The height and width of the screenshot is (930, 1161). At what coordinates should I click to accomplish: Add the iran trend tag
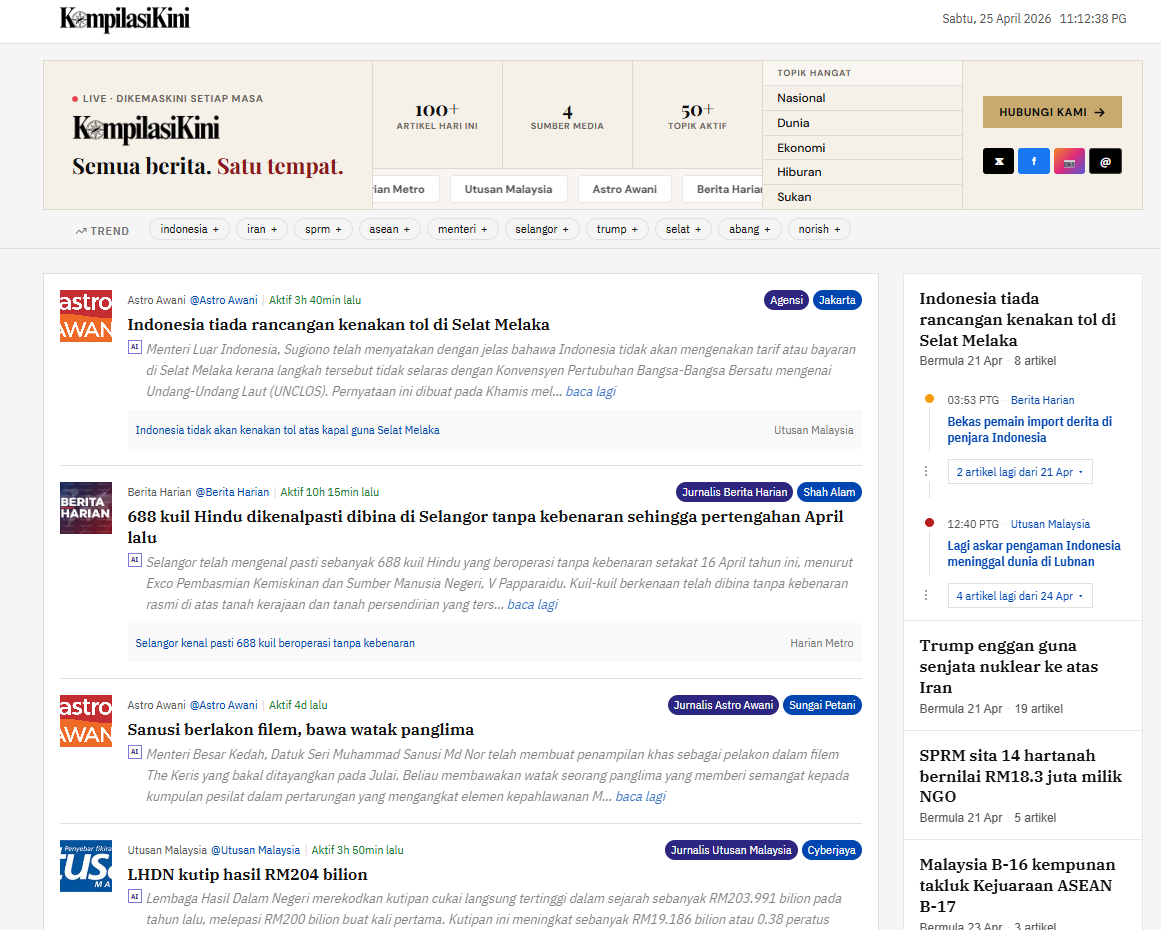(262, 230)
